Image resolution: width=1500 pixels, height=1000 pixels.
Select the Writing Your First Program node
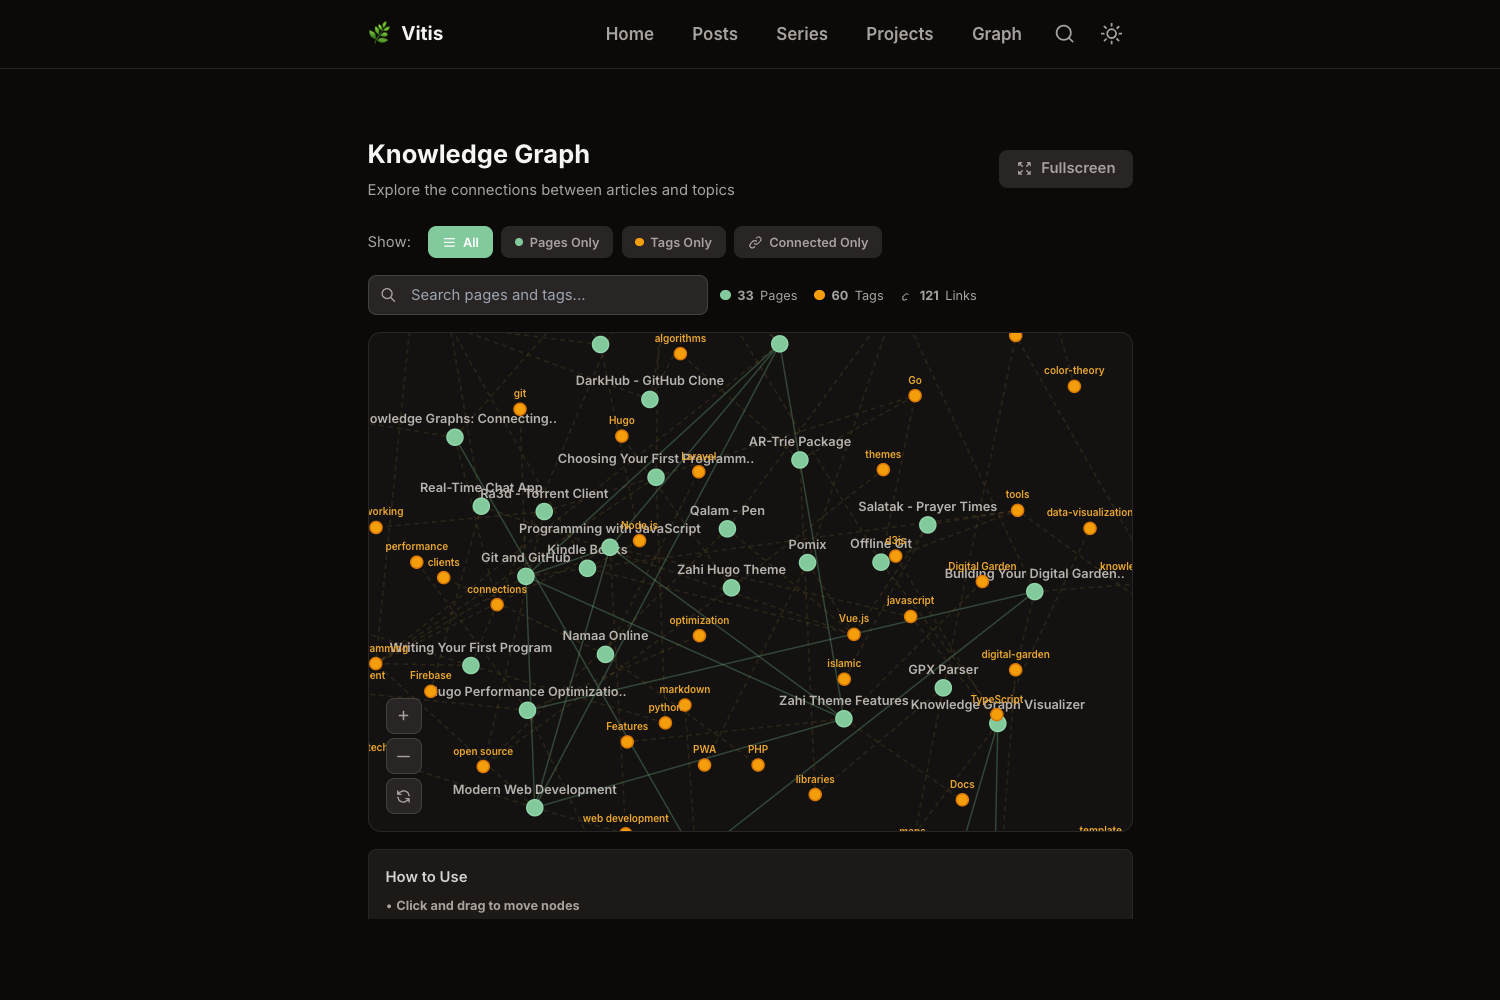[471, 666]
